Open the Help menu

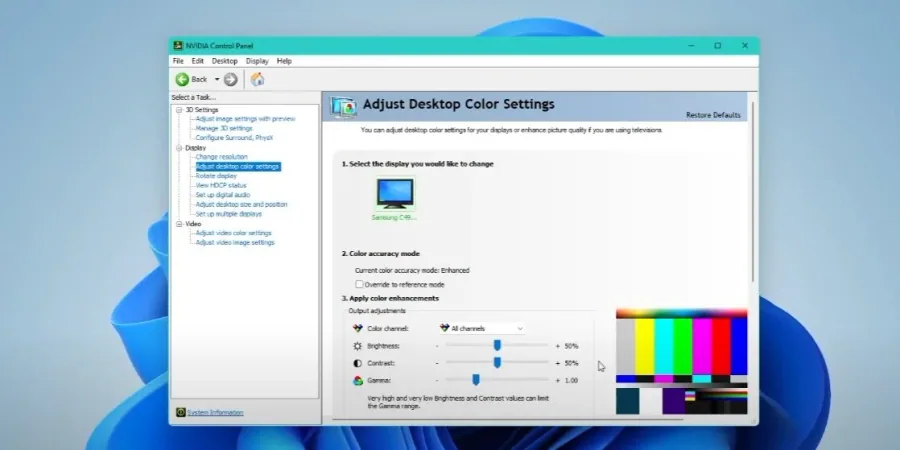tap(284, 61)
